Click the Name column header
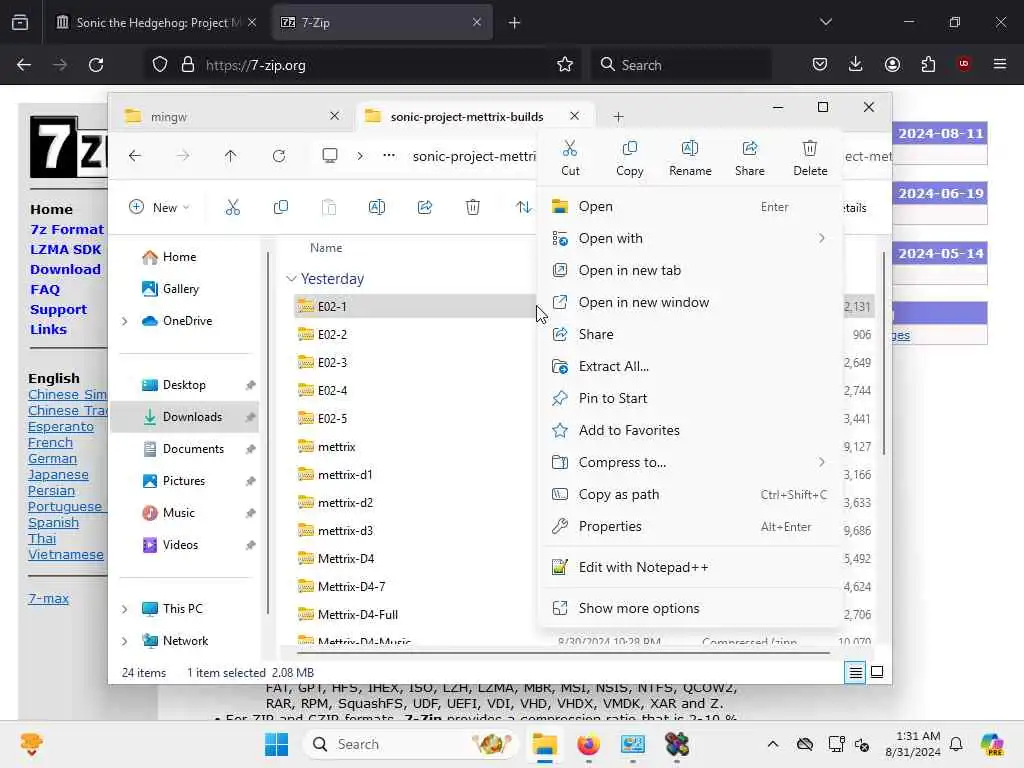This screenshot has height=768, width=1024. pos(326,248)
